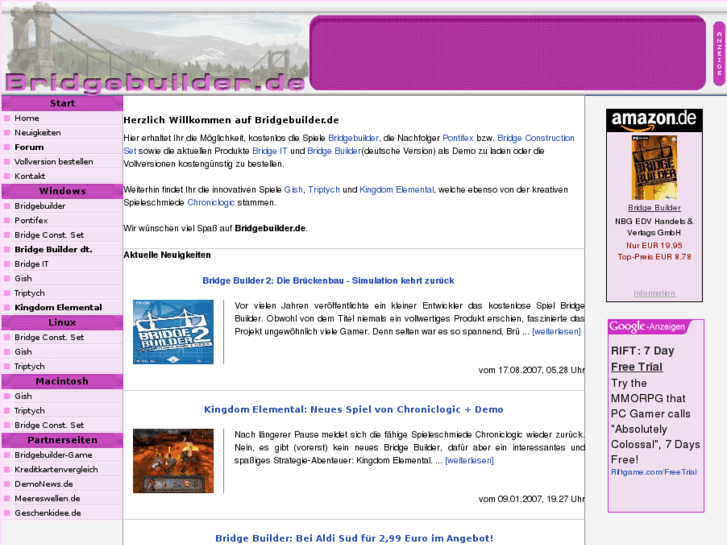Click Bridge Builder cover in Amazon ad
Screen dimensions: 727x545
tap(654, 167)
